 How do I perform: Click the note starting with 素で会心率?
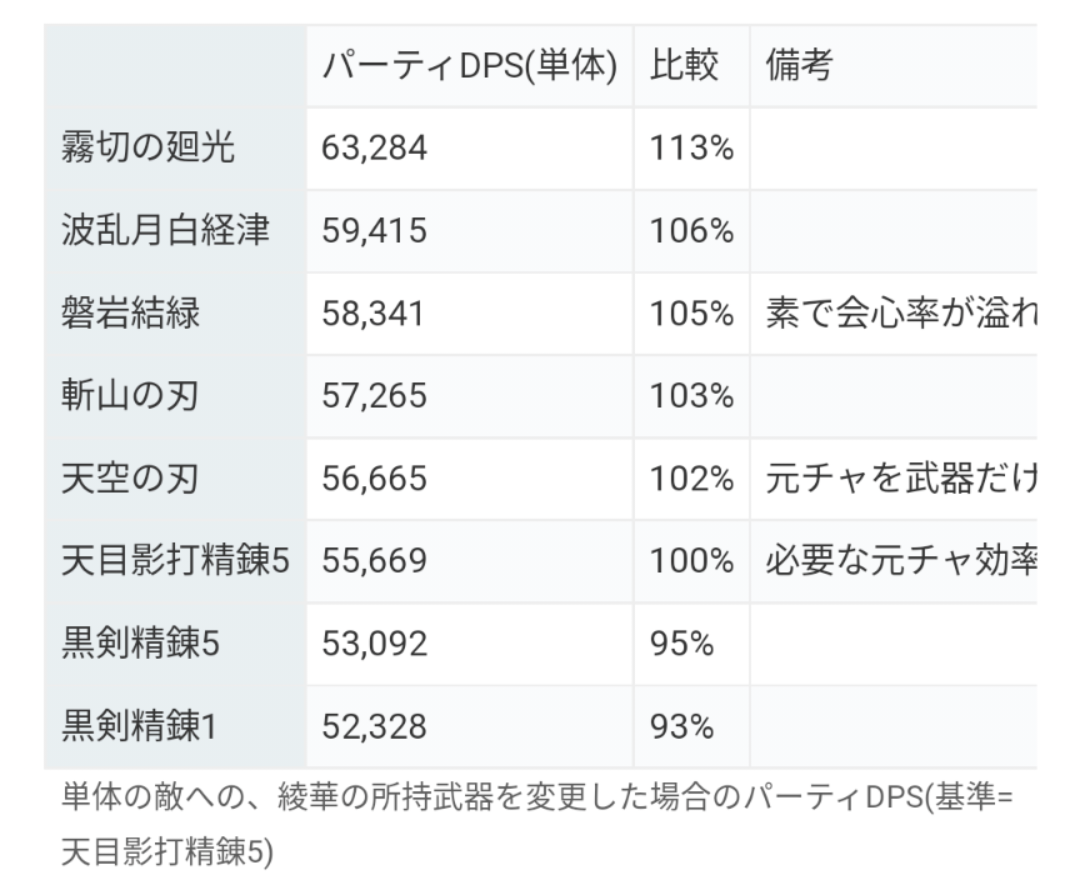pyautogui.click(x=900, y=314)
